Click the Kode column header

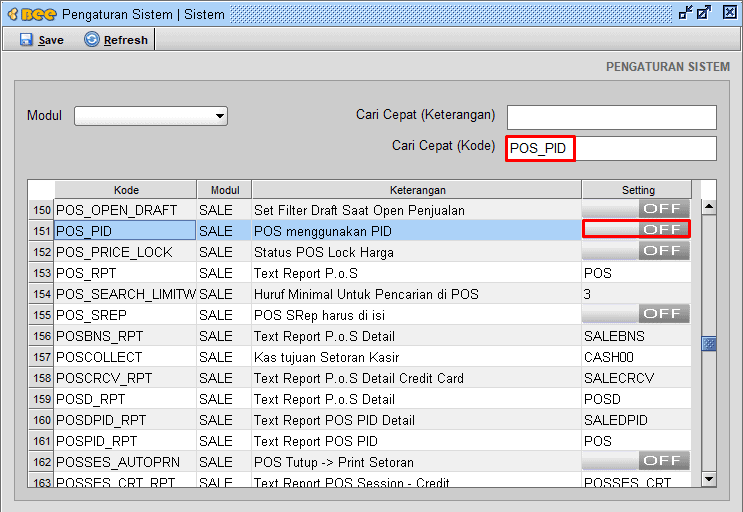126,190
